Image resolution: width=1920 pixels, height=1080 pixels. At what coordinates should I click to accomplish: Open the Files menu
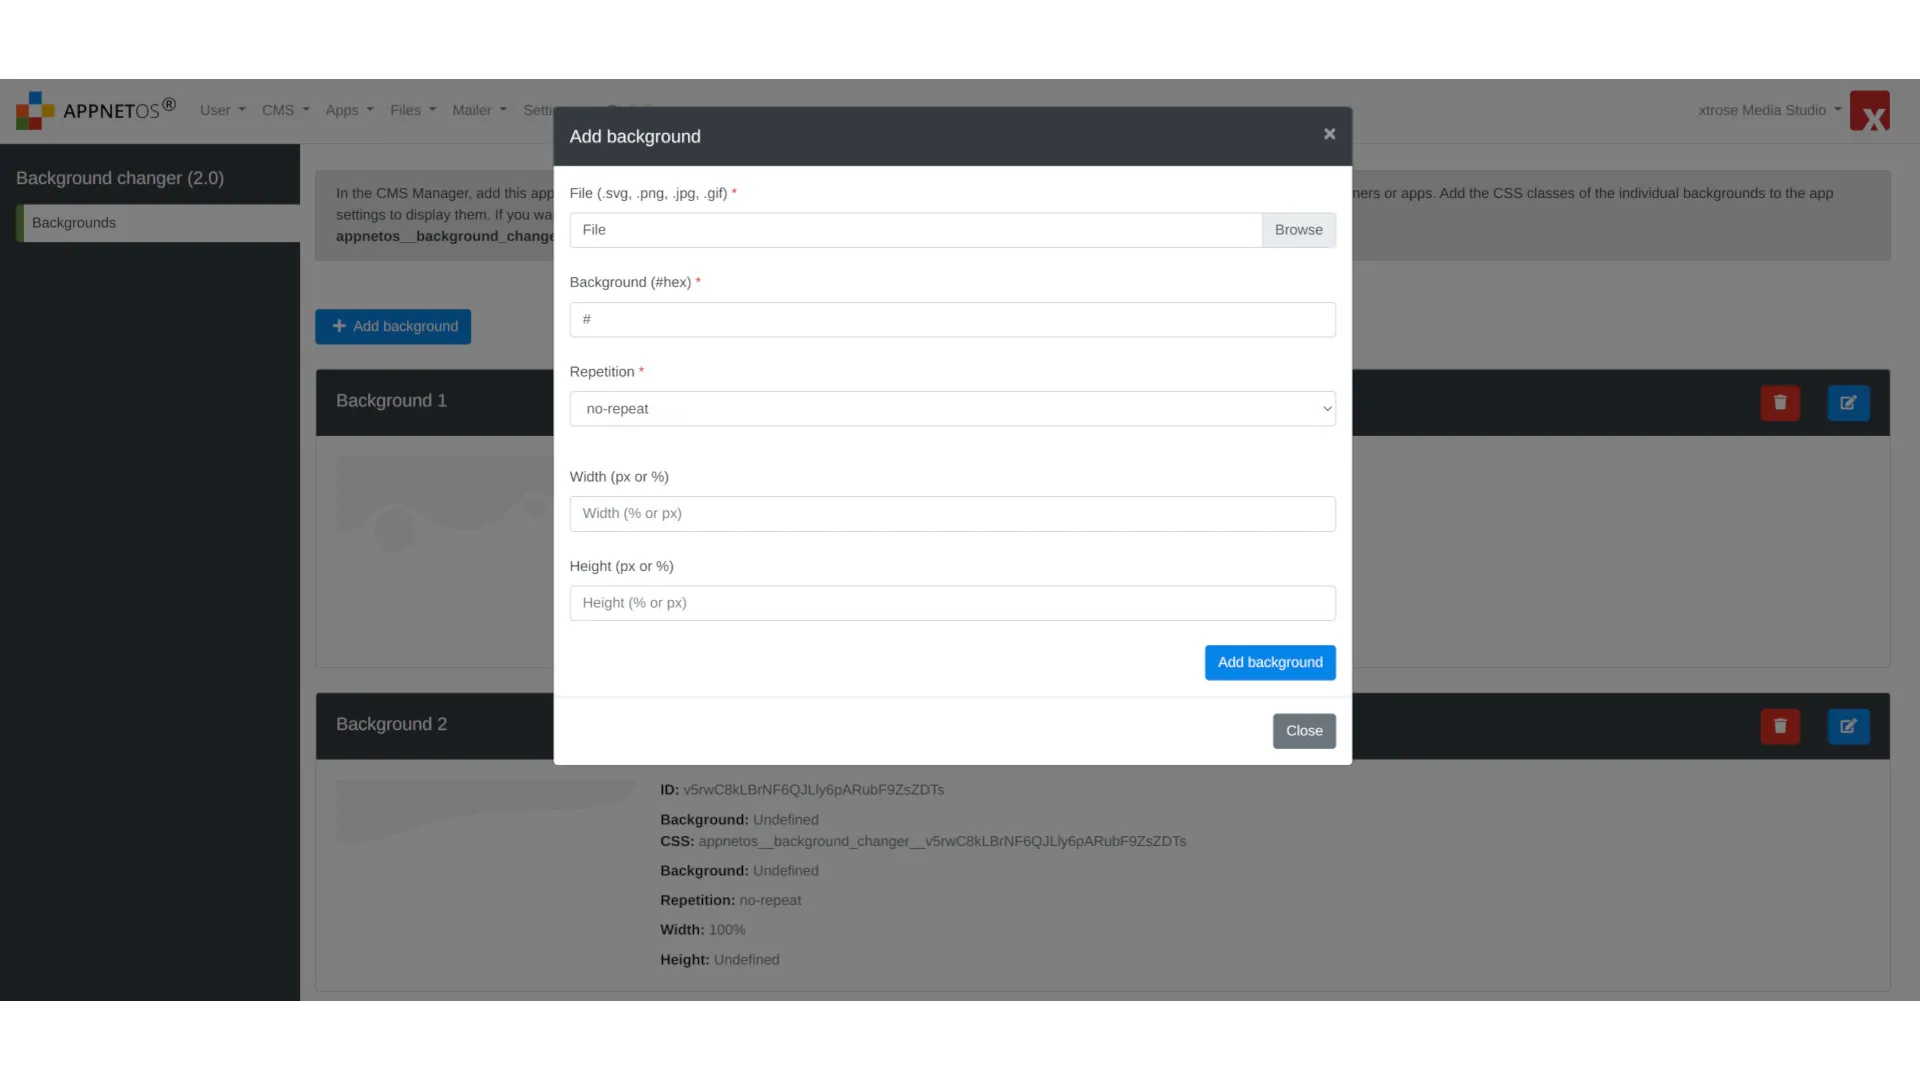(x=411, y=109)
